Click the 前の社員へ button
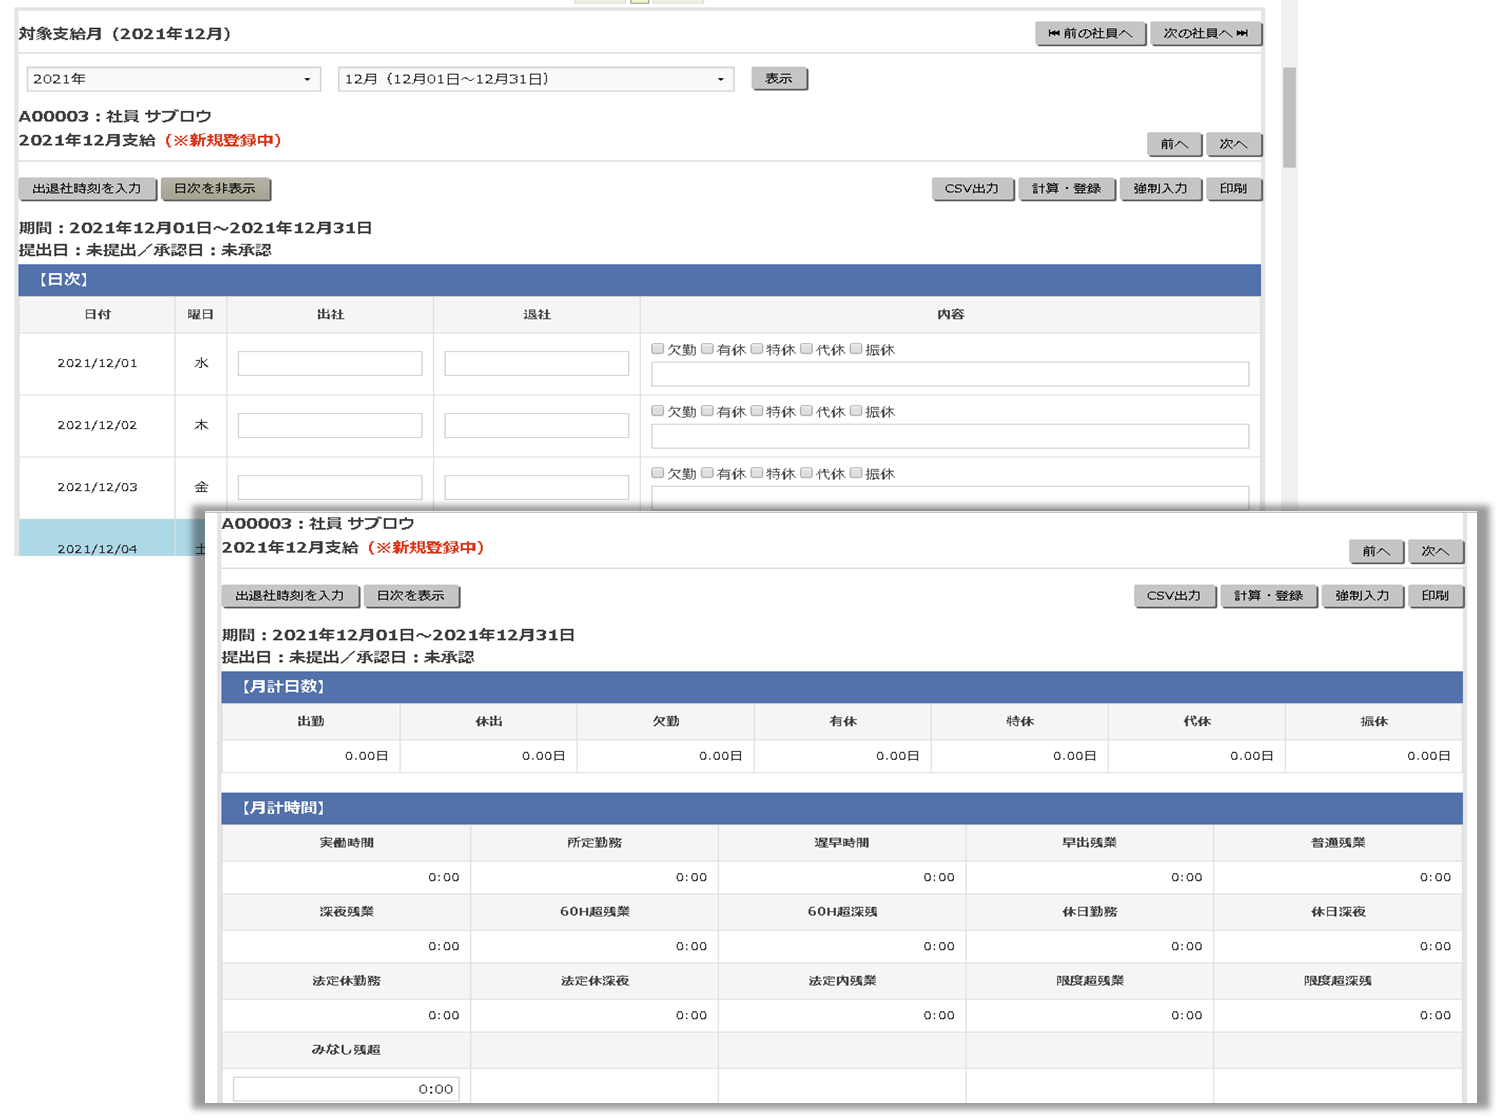Screen dimensions: 1501x1120 click(x=1089, y=33)
